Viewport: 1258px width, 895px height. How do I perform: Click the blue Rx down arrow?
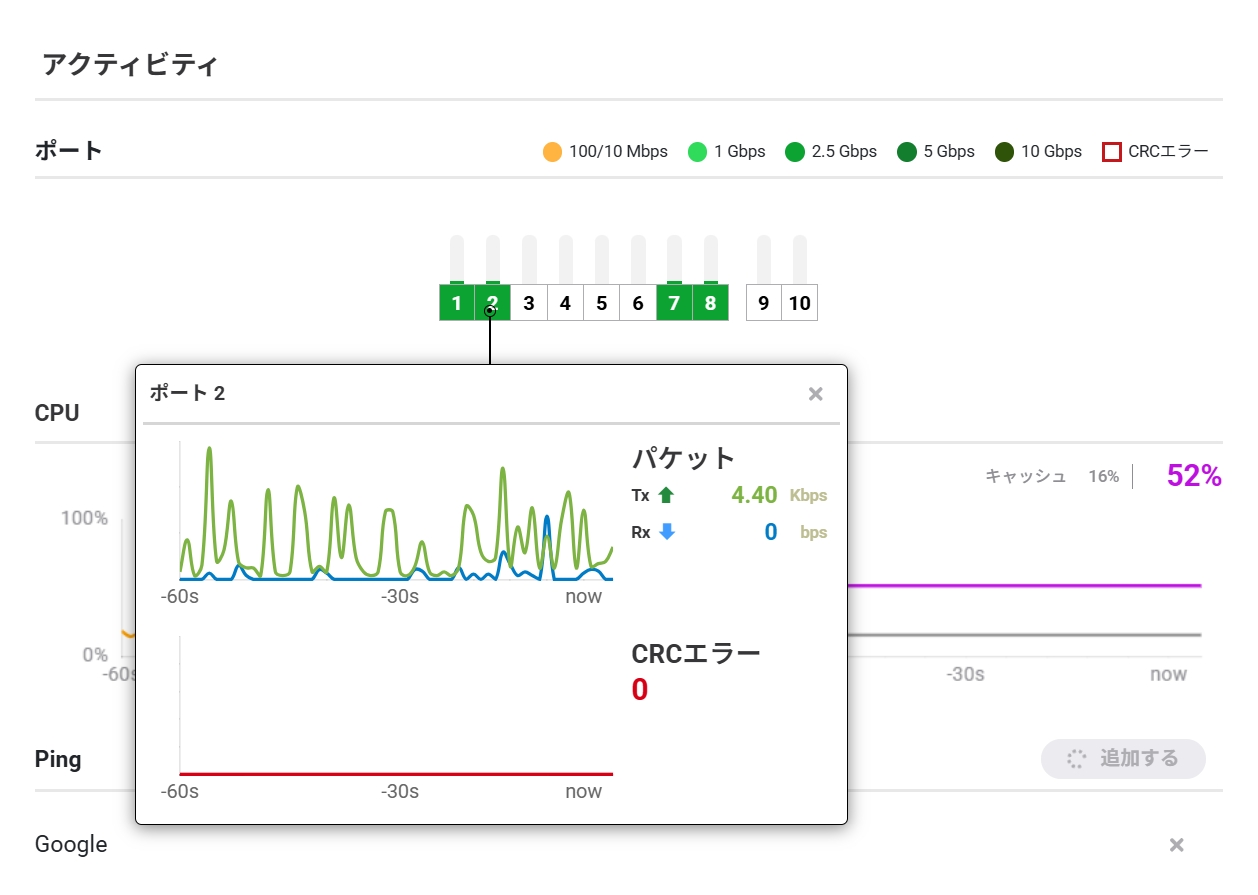pos(667,532)
